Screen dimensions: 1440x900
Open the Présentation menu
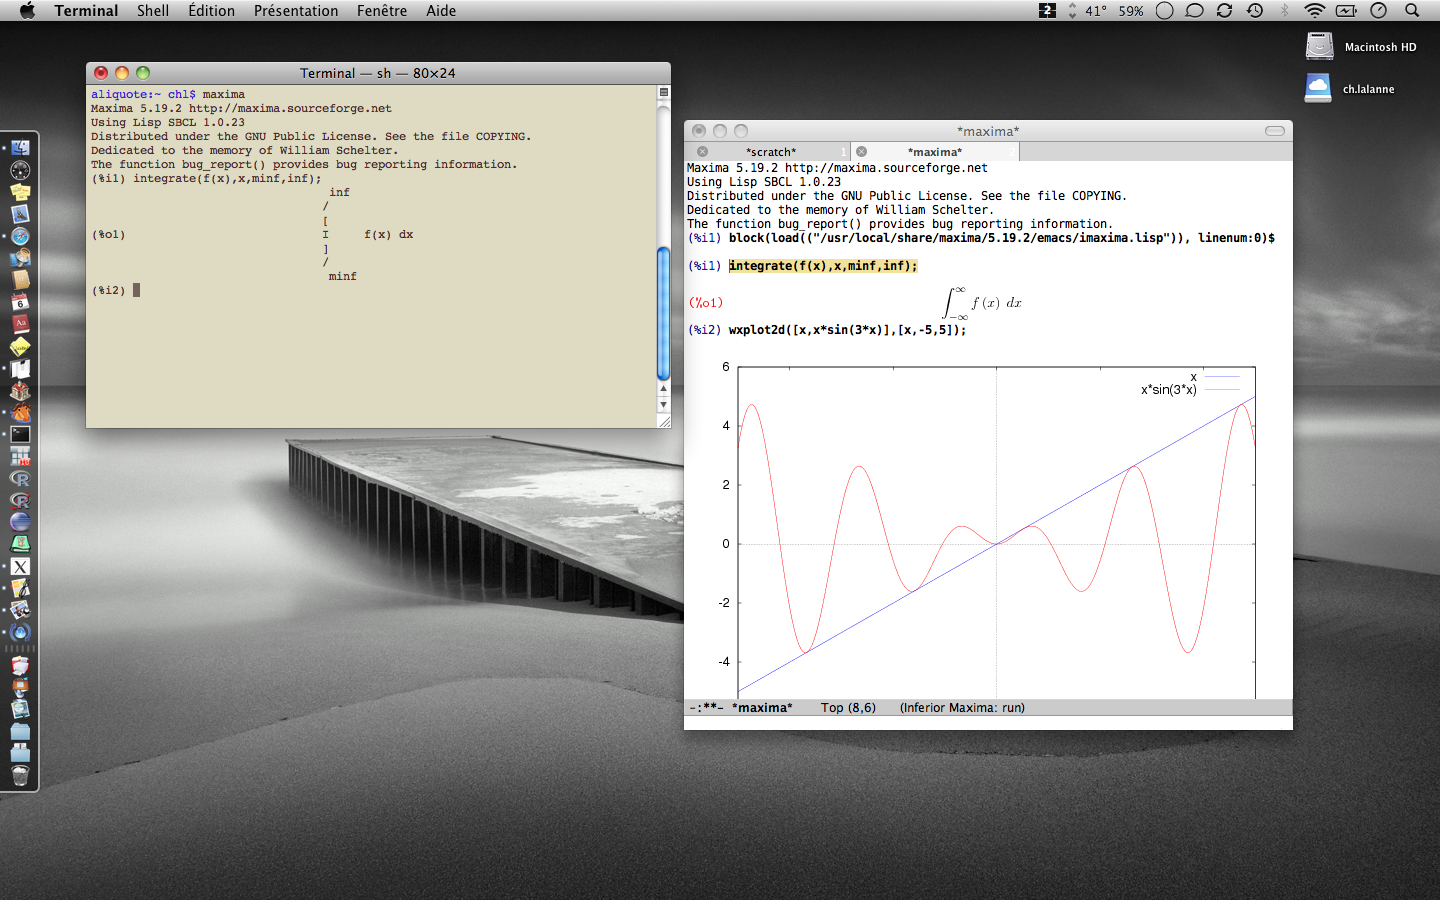295,11
